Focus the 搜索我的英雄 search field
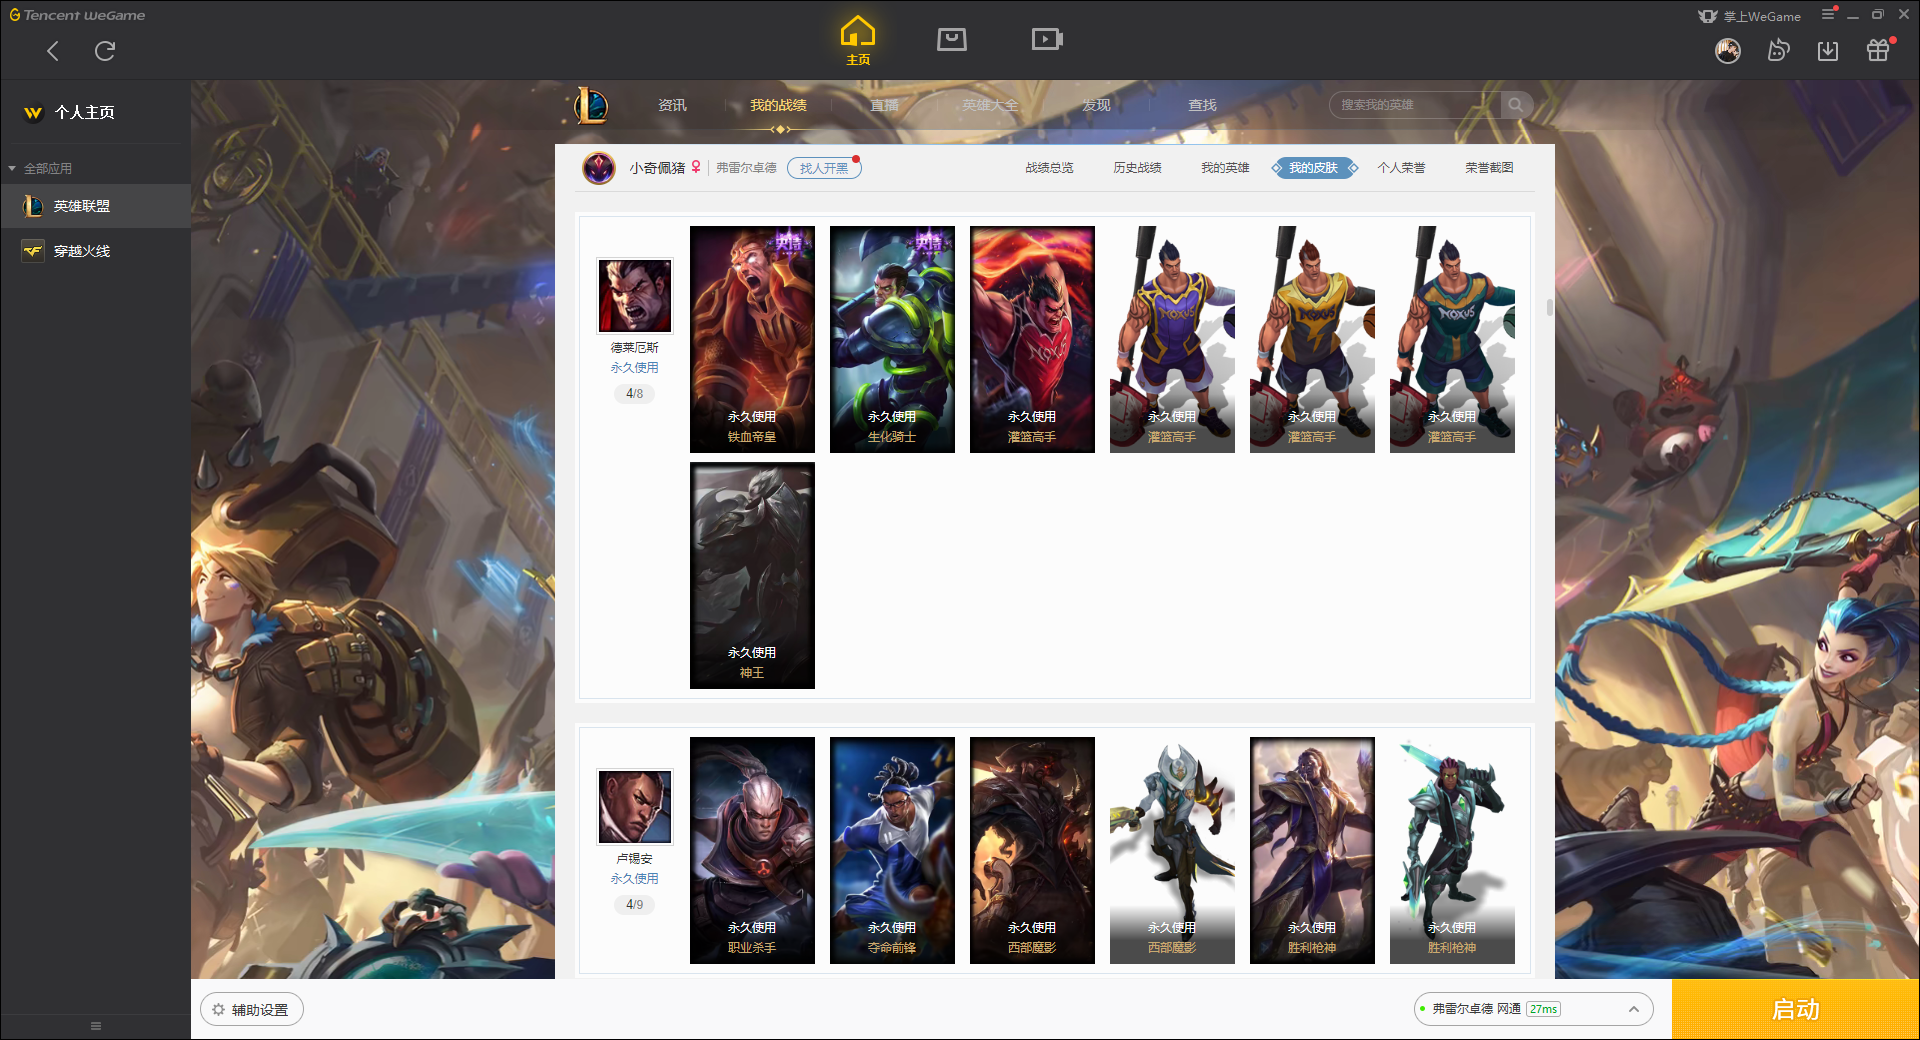Image resolution: width=1920 pixels, height=1040 pixels. coord(1415,105)
